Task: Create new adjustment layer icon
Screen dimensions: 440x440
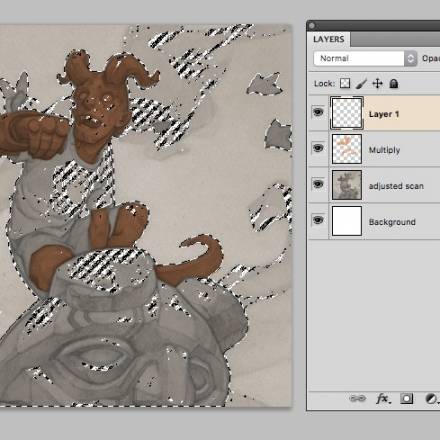Action: pyautogui.click(x=431, y=398)
